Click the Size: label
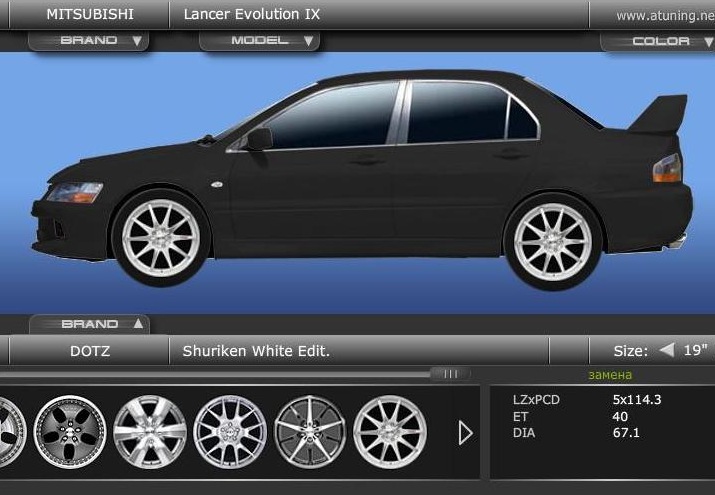The height and width of the screenshot is (495, 715). click(630, 351)
